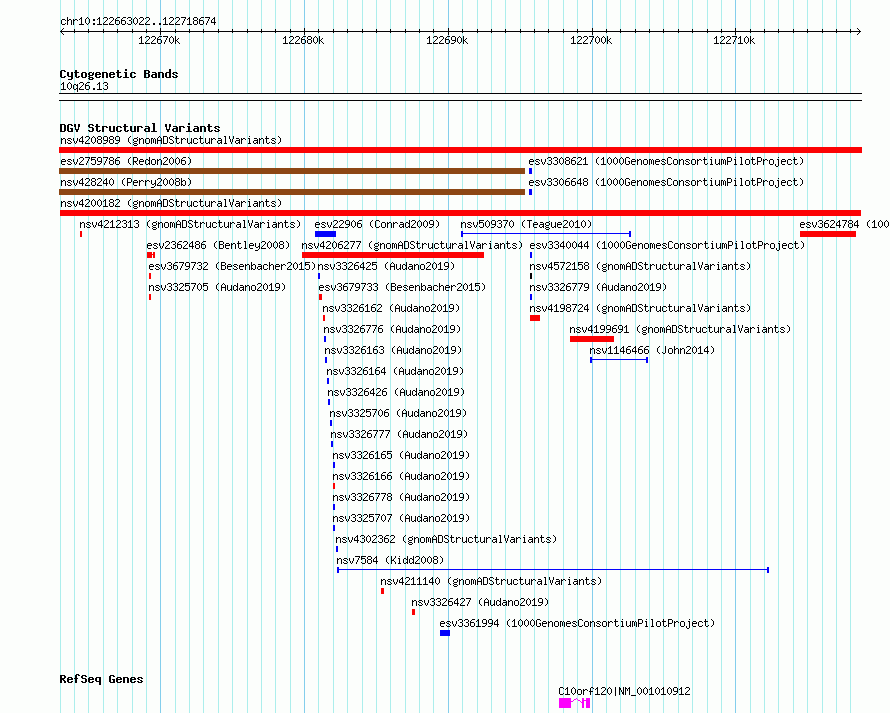Image resolution: width=890 pixels, height=713 pixels.
Task: Click the red nsv4208989 variant bar
Action: [460, 150]
